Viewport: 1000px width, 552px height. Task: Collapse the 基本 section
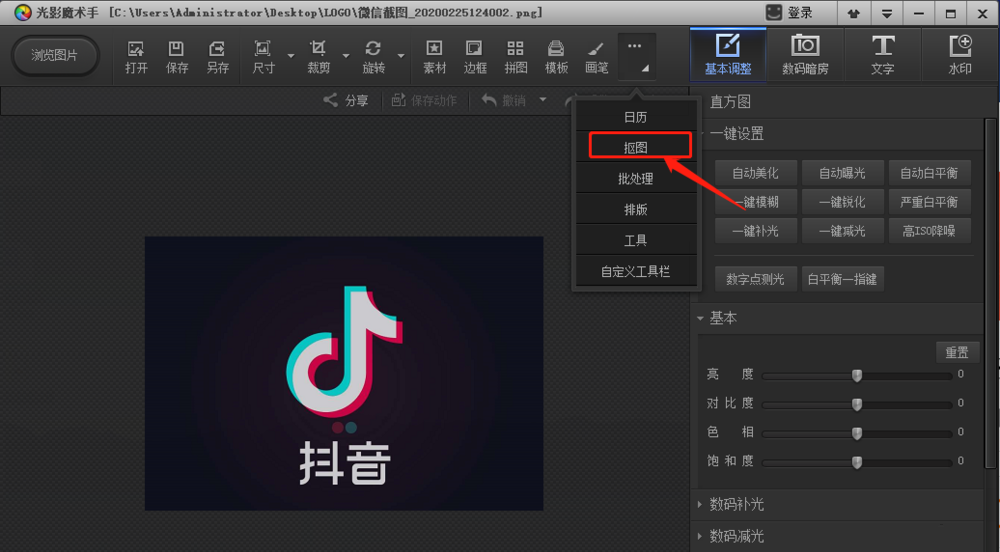tap(700, 318)
